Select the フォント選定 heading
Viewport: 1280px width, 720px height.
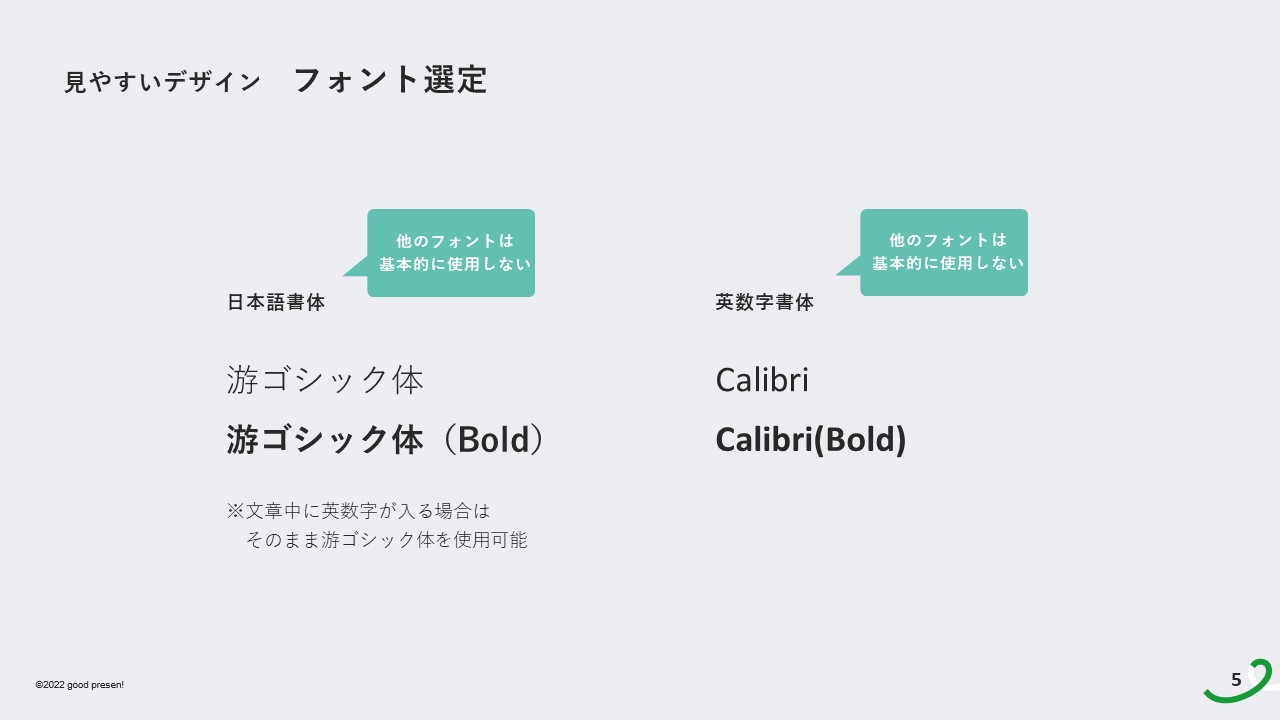(x=390, y=80)
